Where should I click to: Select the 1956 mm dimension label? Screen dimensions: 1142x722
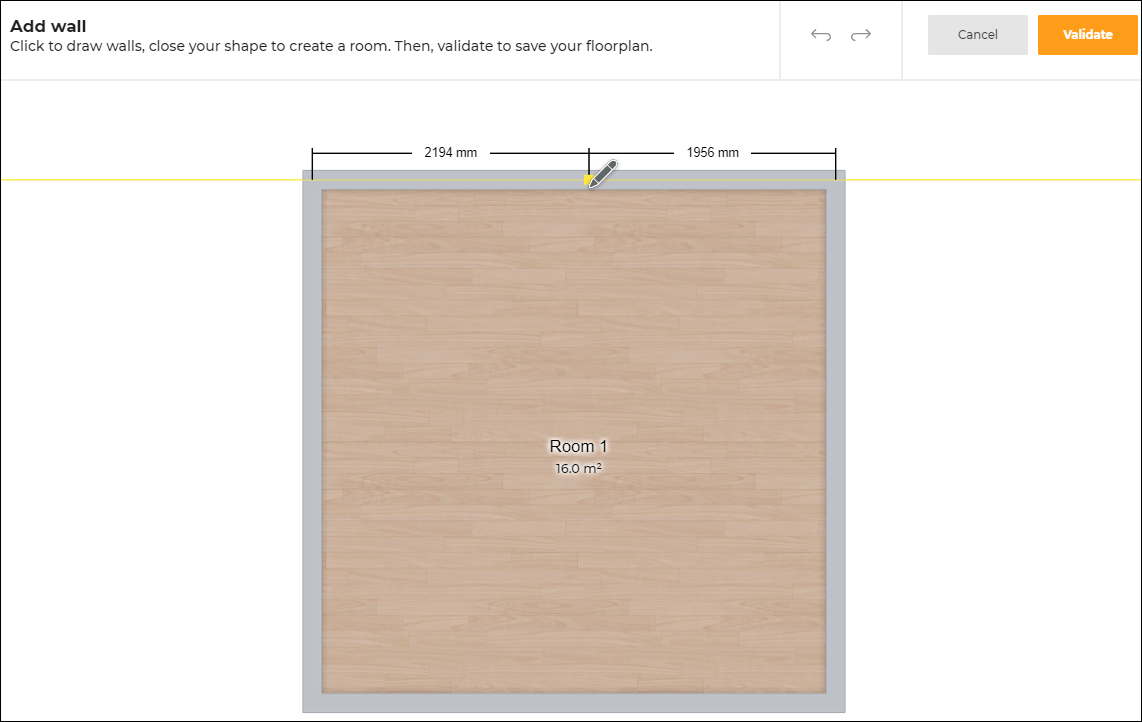coord(712,153)
